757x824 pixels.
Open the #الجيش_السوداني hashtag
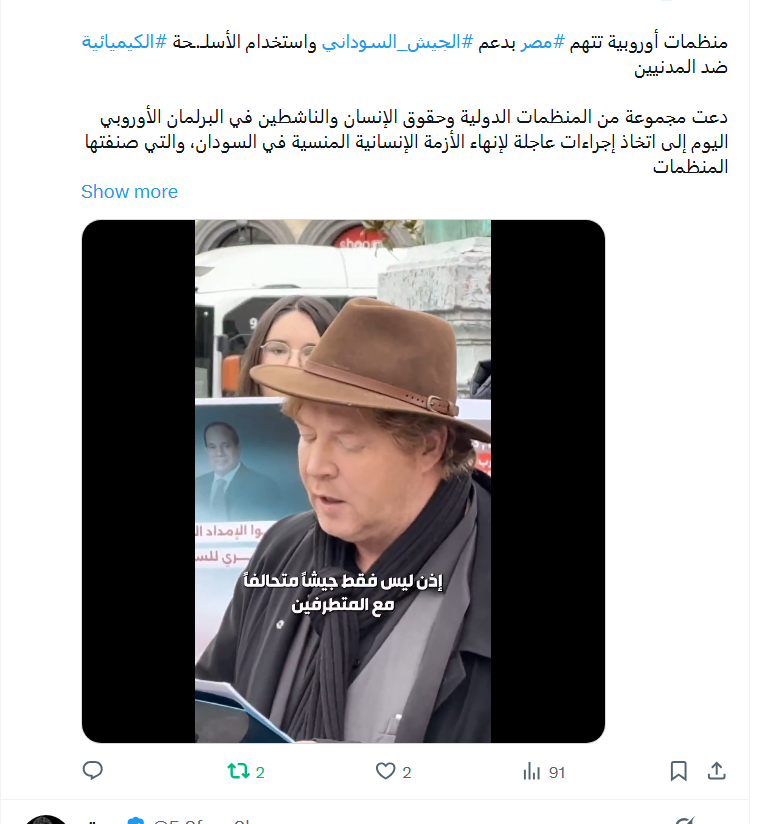coord(397,42)
